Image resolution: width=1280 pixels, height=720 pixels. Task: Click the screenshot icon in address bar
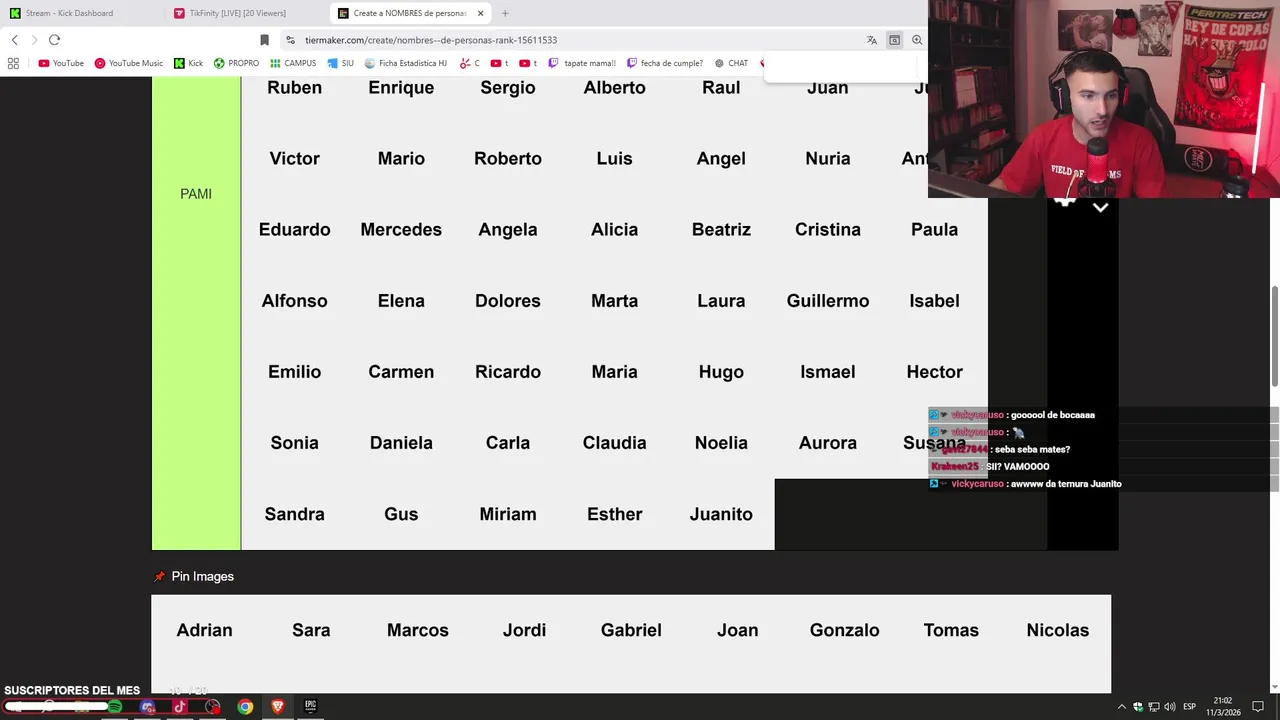(894, 40)
